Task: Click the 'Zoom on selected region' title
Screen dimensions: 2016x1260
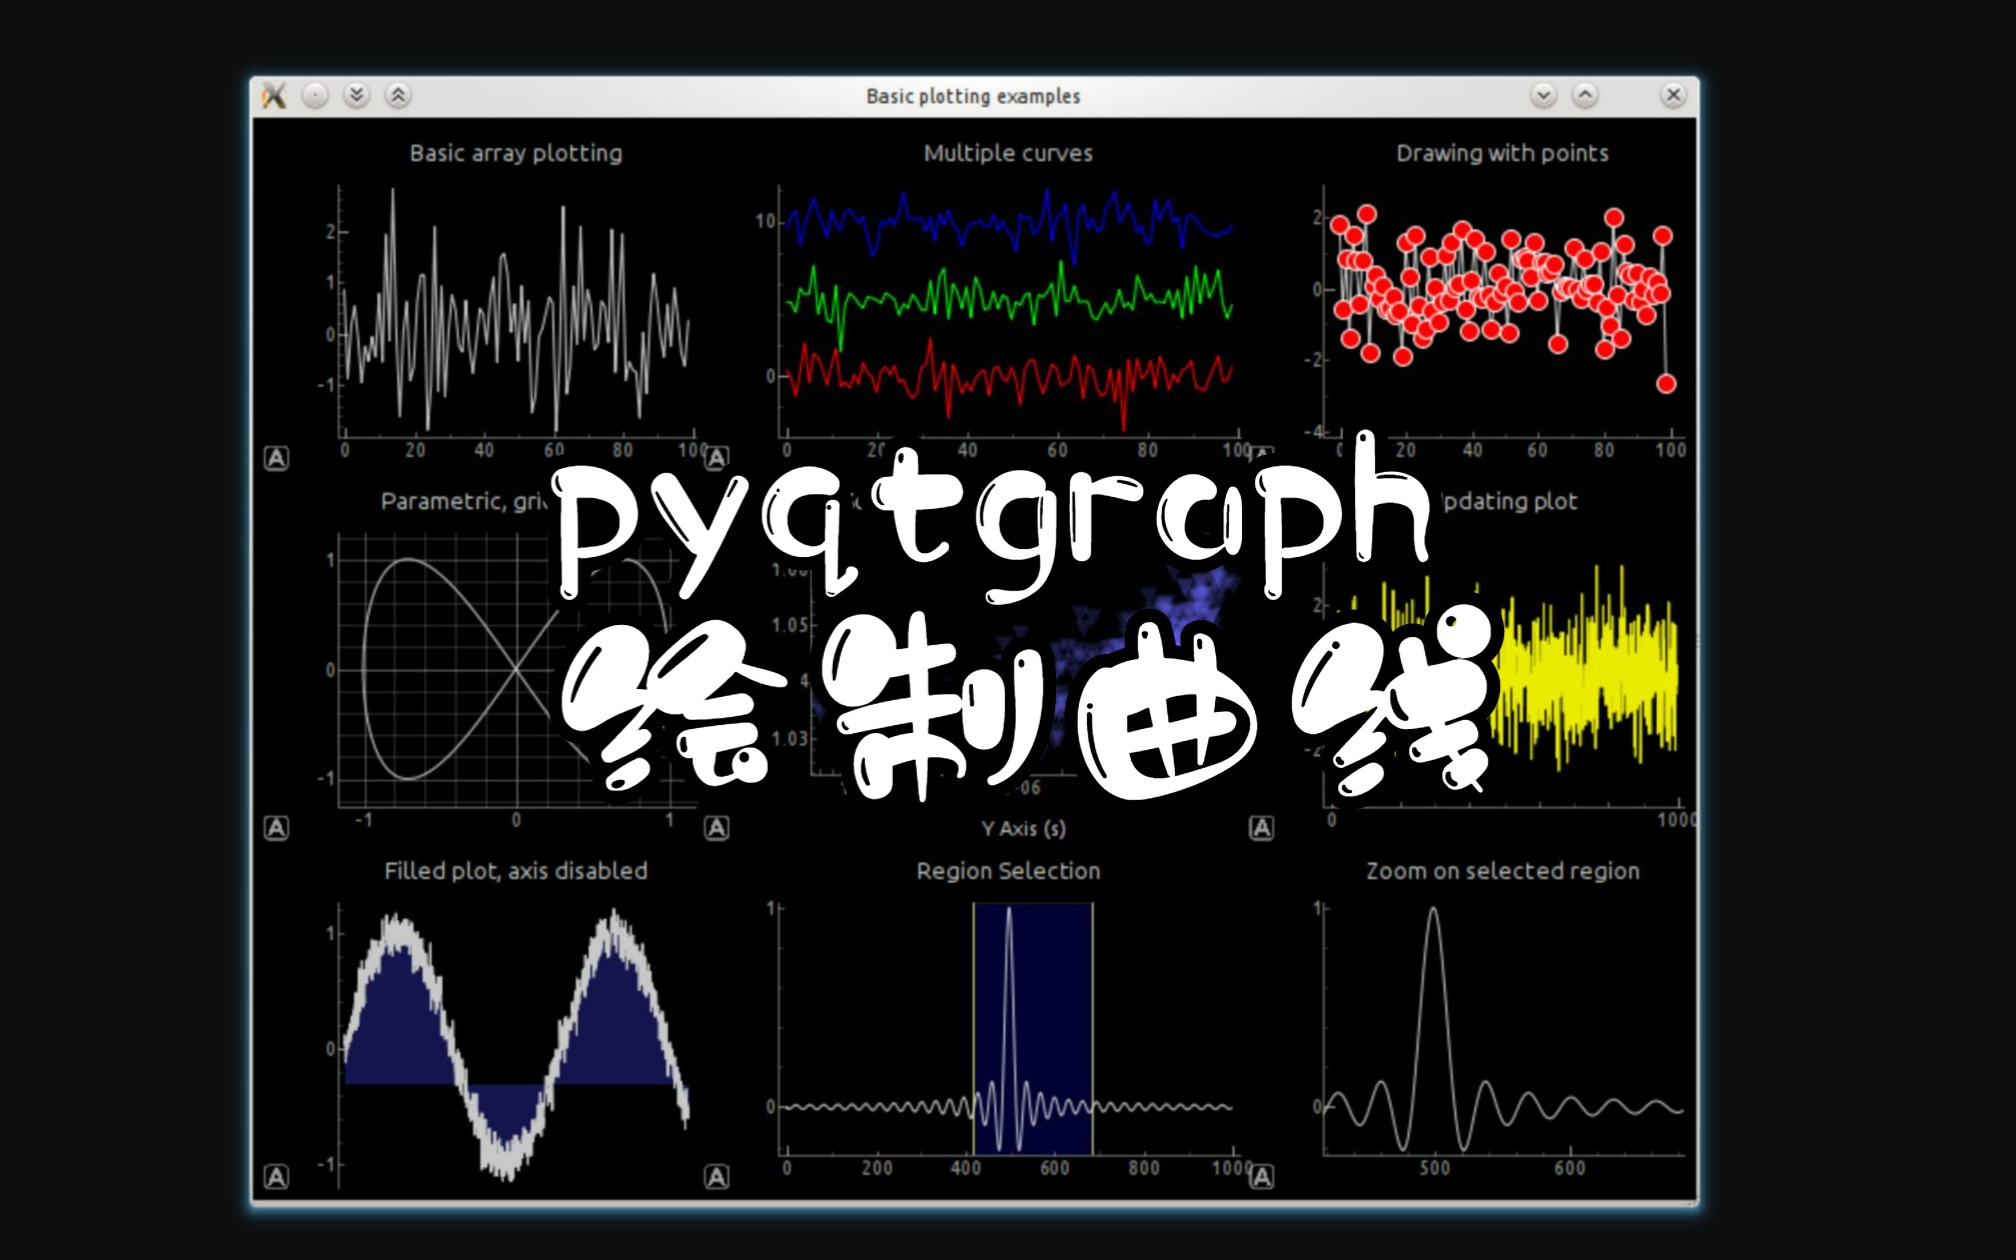Action: [x=1503, y=871]
